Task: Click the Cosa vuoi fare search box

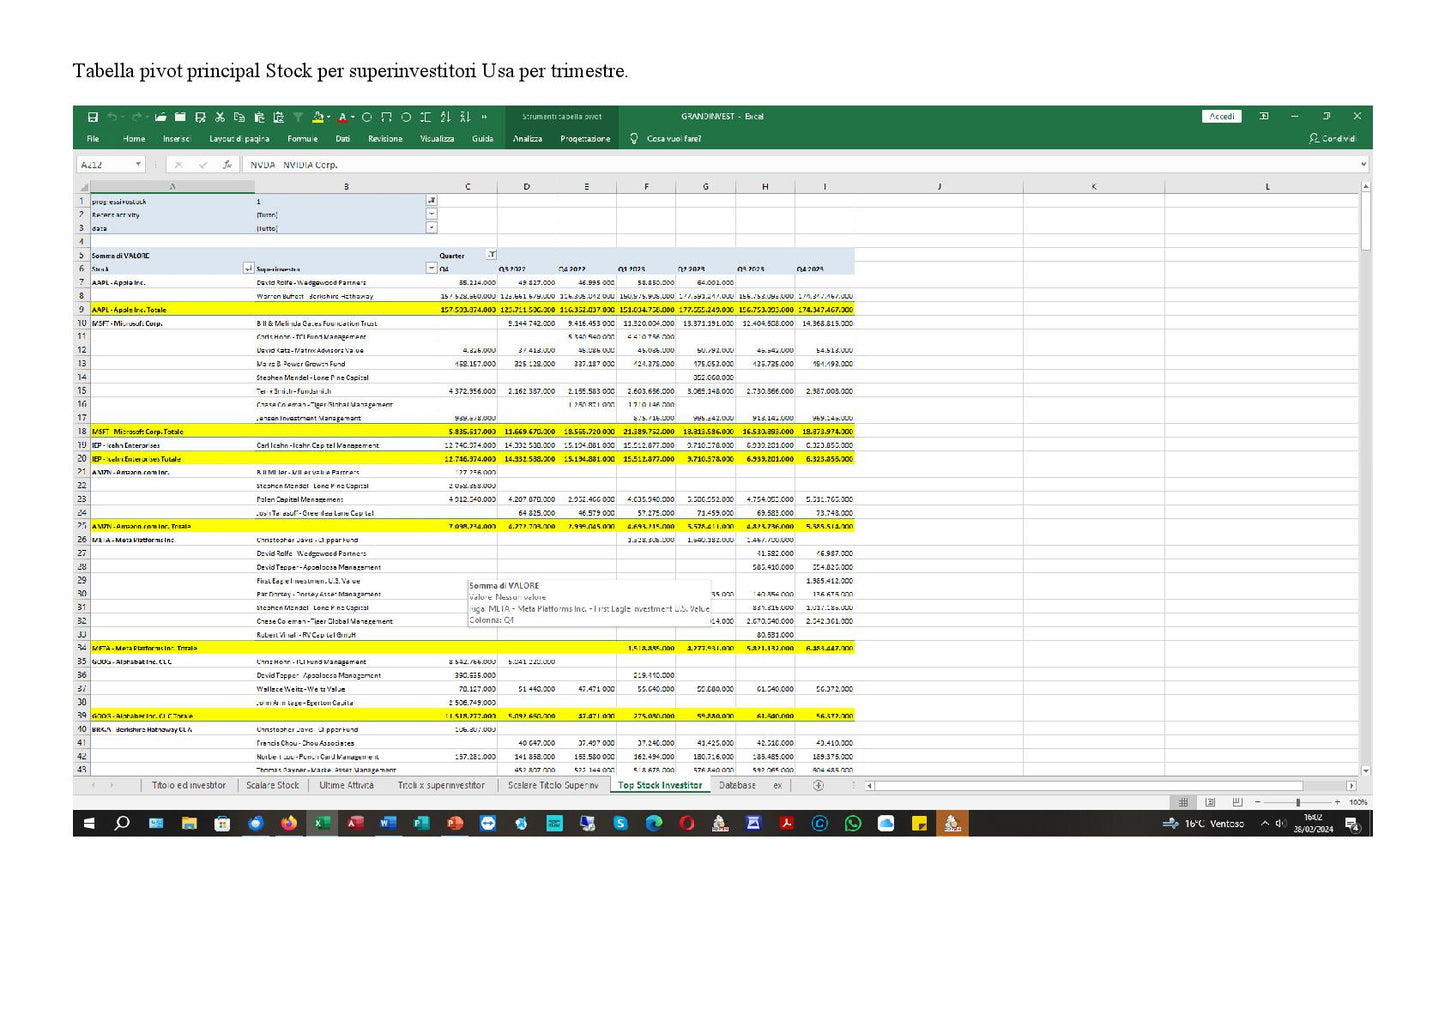Action: (673, 139)
